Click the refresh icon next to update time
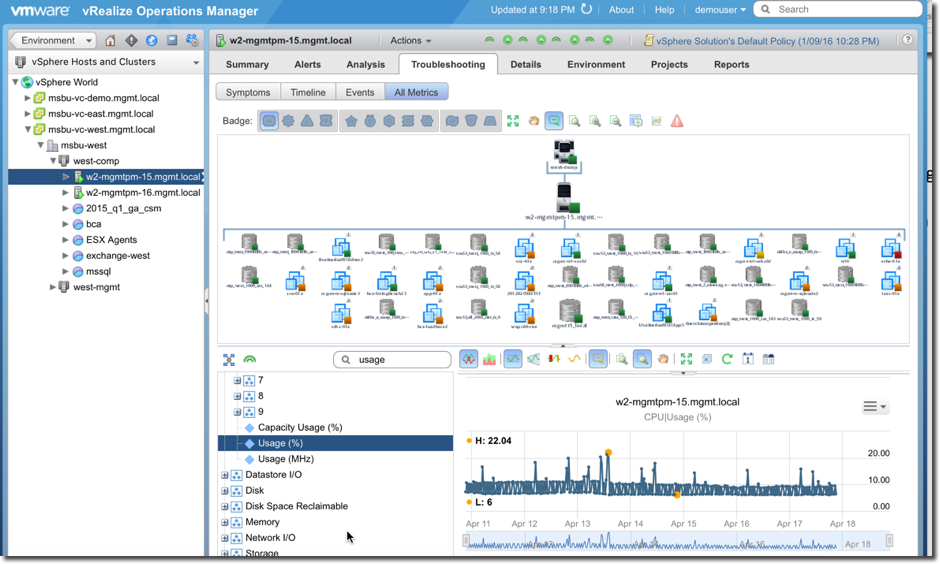 click(x=587, y=10)
